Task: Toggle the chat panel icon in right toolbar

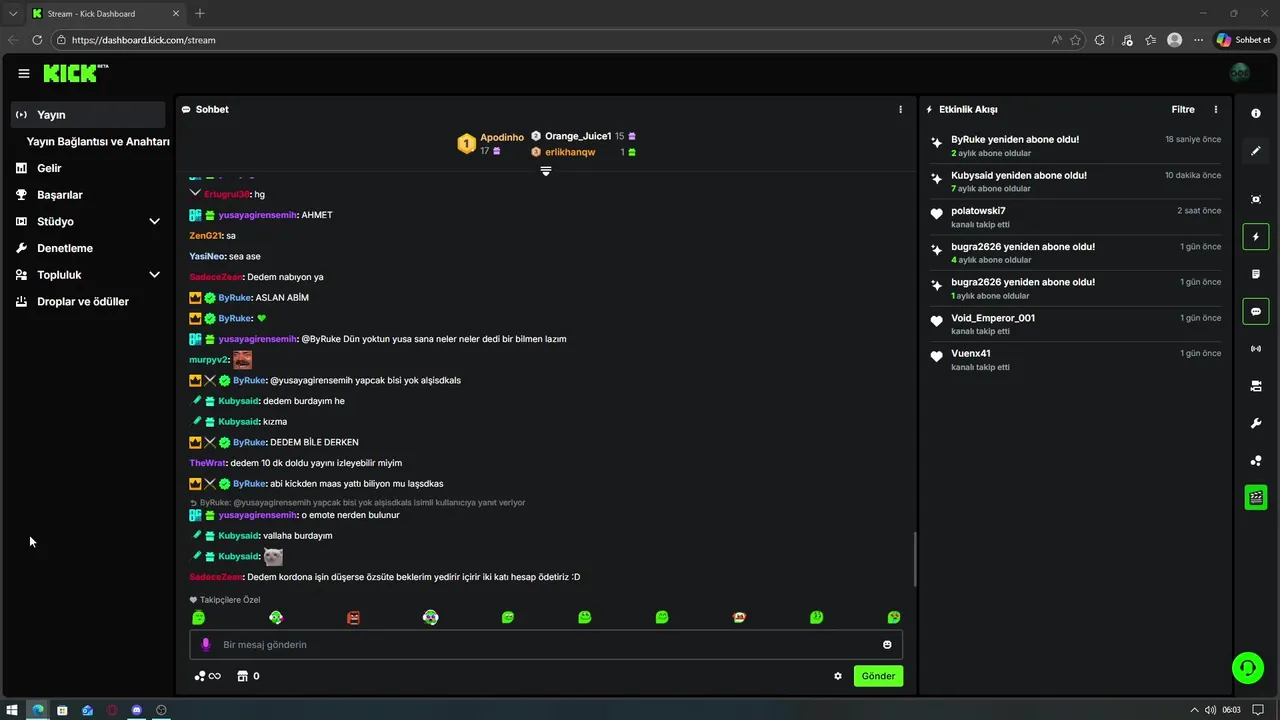Action: [x=1256, y=311]
